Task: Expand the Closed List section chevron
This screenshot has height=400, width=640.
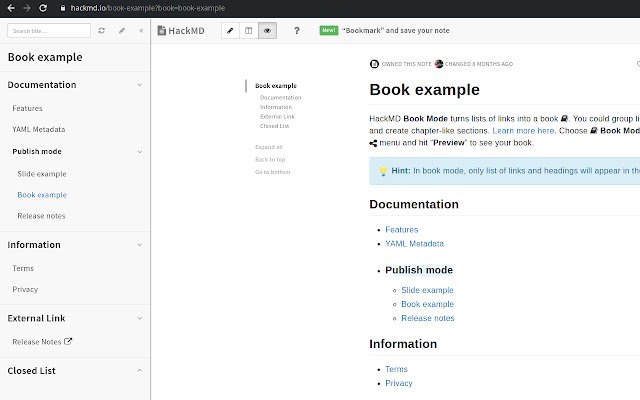Action: tap(140, 371)
